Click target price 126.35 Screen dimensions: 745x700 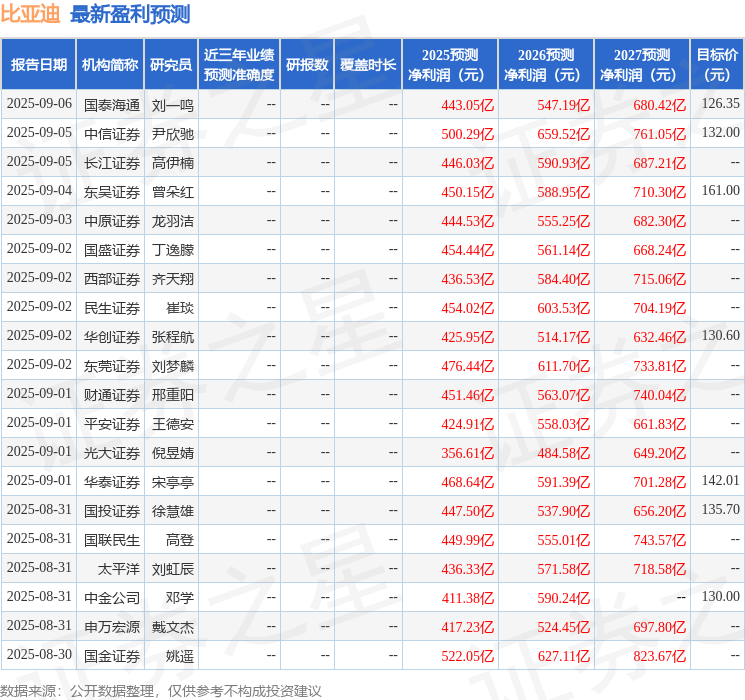click(x=721, y=104)
